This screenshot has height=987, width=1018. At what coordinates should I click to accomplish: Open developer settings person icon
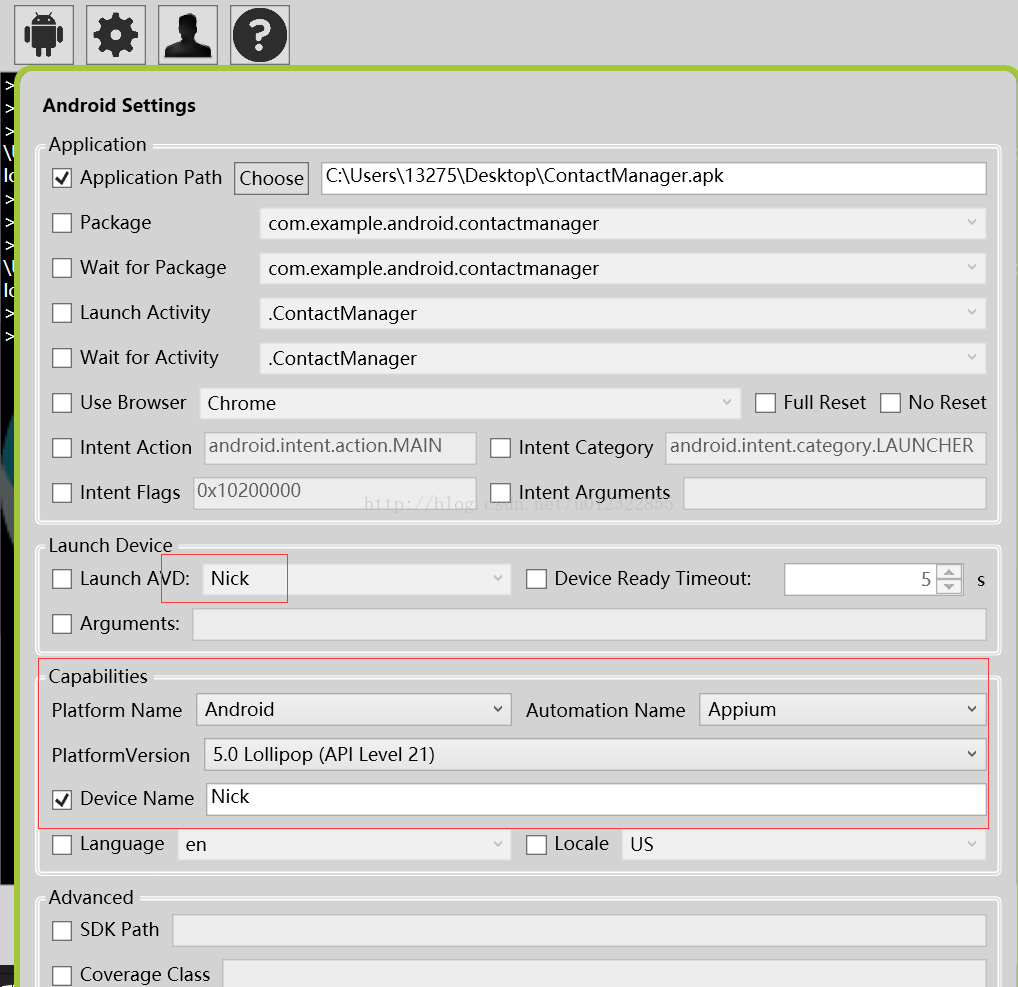[x=188, y=35]
